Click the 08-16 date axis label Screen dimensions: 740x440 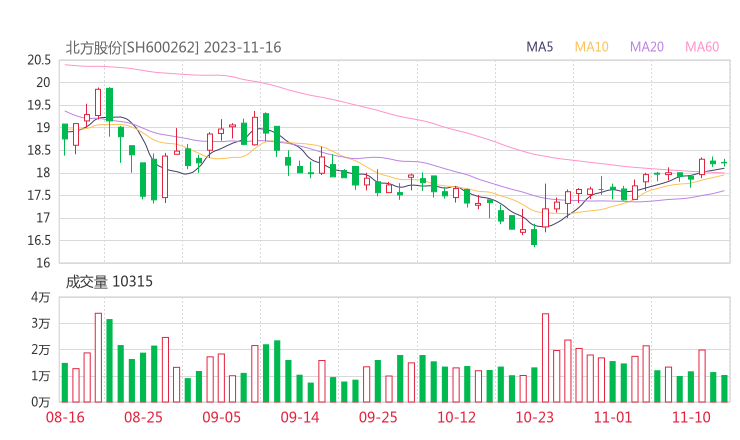point(65,417)
